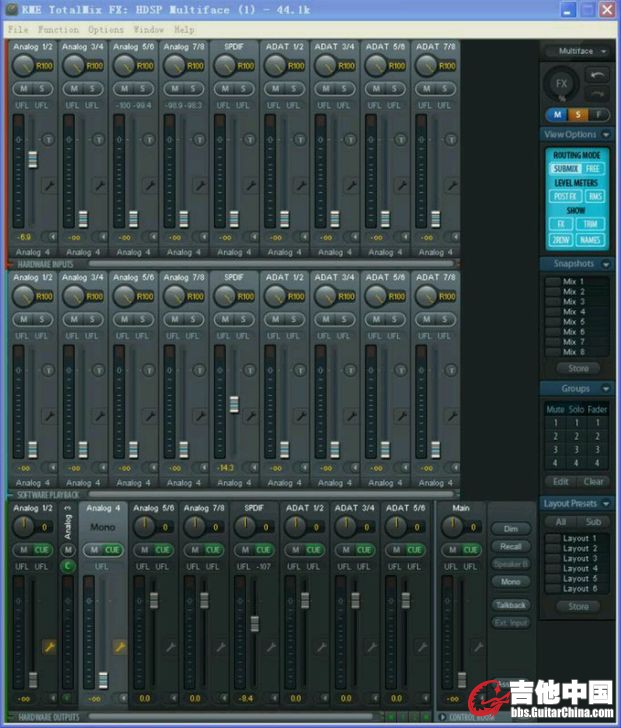This screenshot has height=728, width=621.
Task: Collapse the Groups panel arrow
Action: point(606,389)
